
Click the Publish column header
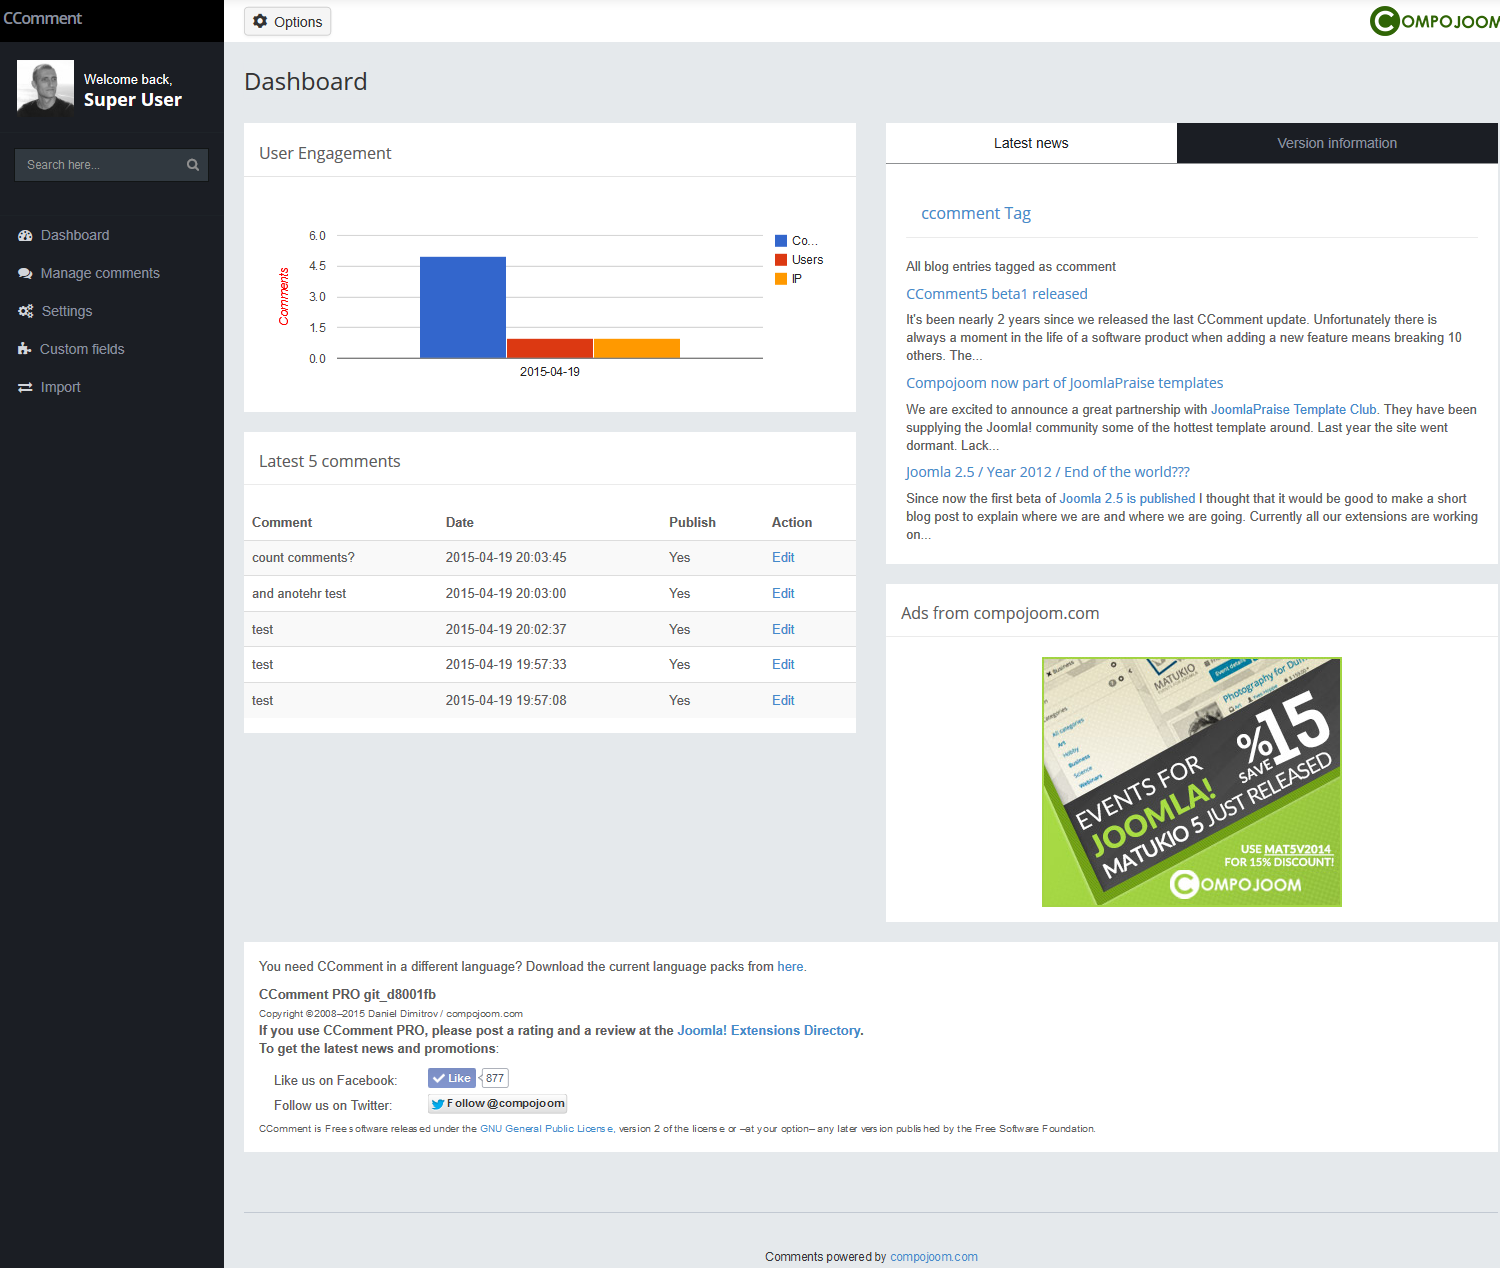coord(692,523)
